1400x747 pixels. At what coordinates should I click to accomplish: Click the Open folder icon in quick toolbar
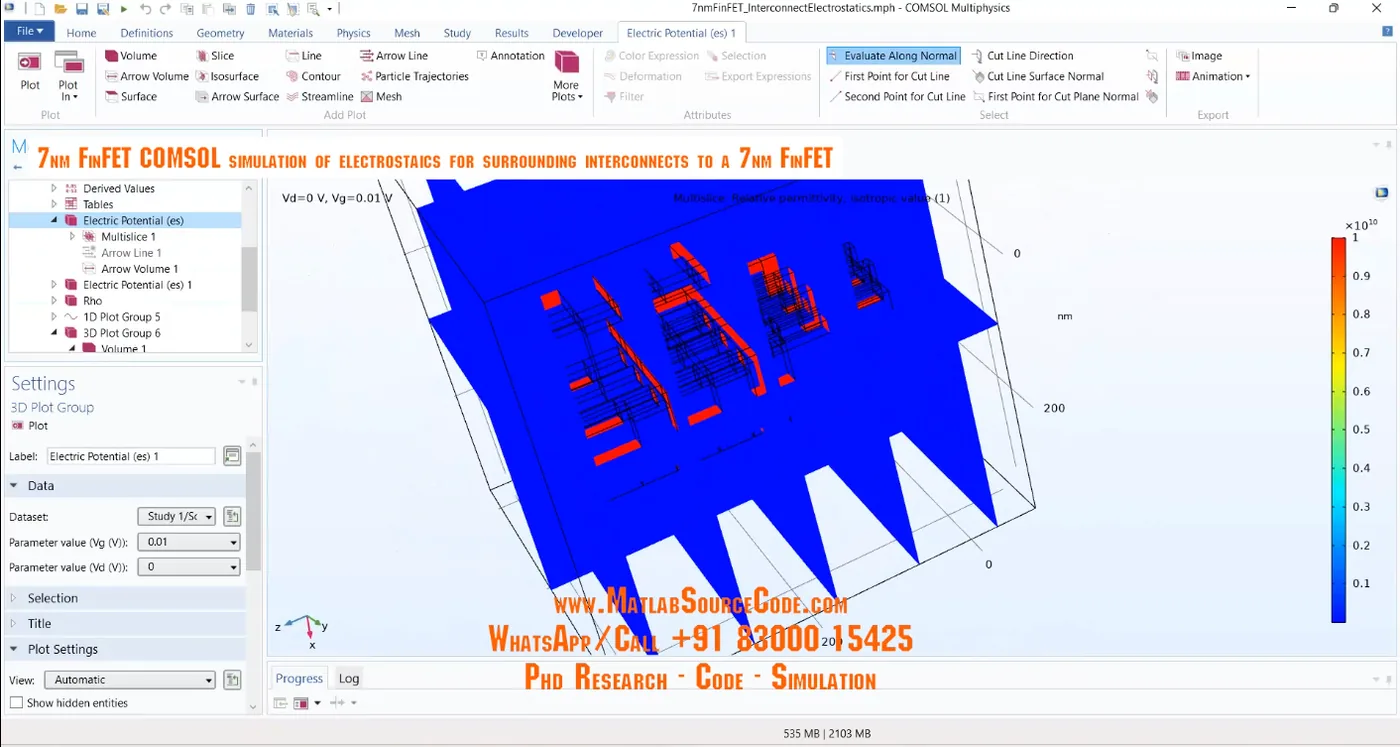tap(60, 9)
